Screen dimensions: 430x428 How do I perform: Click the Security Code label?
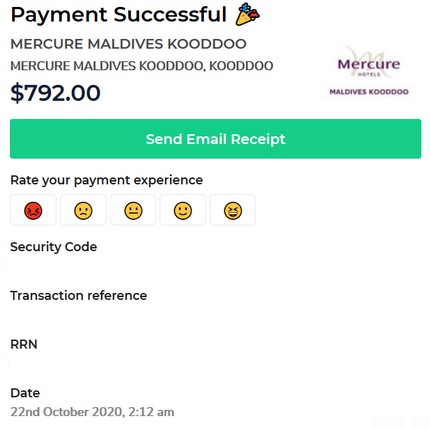[54, 247]
